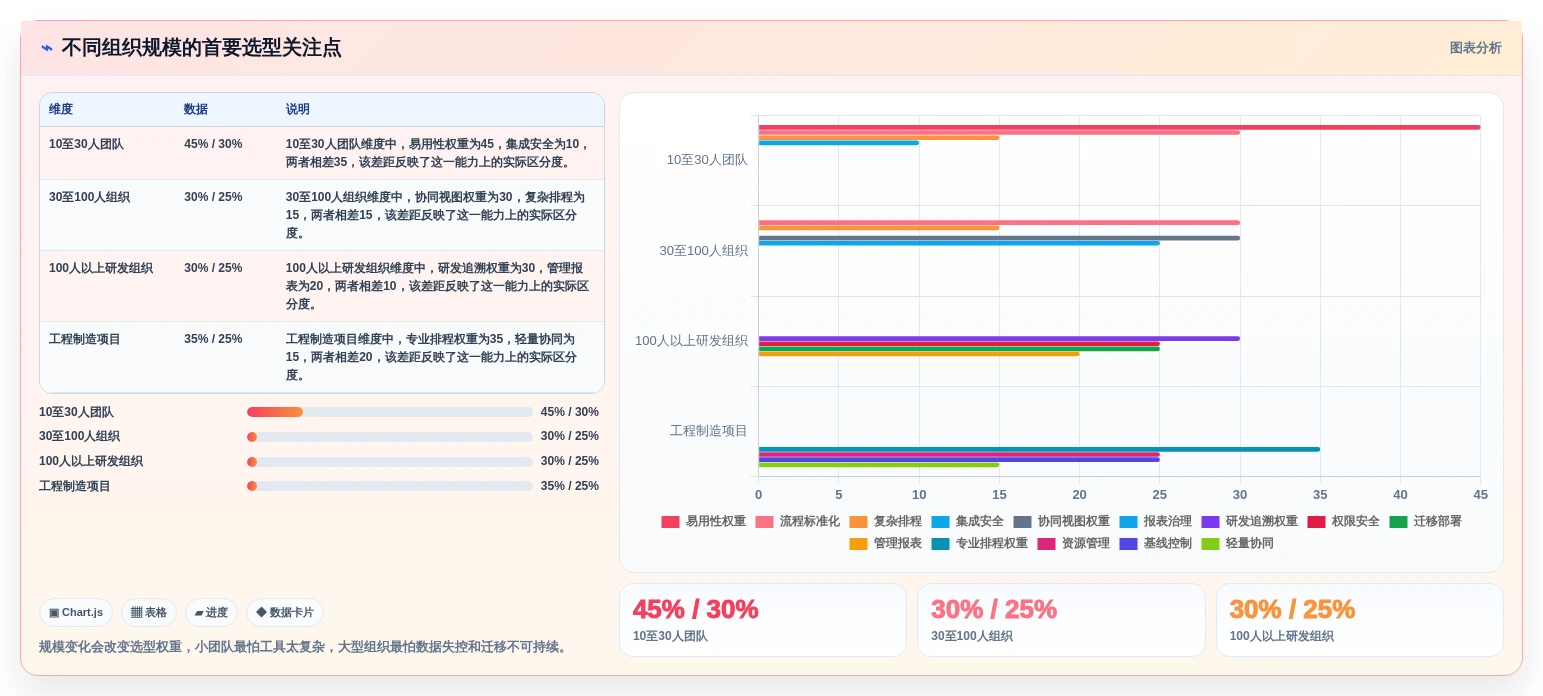1543x696 pixels.
Task: Click the 工程制造项目 label beside the progress bar
Action: point(75,486)
